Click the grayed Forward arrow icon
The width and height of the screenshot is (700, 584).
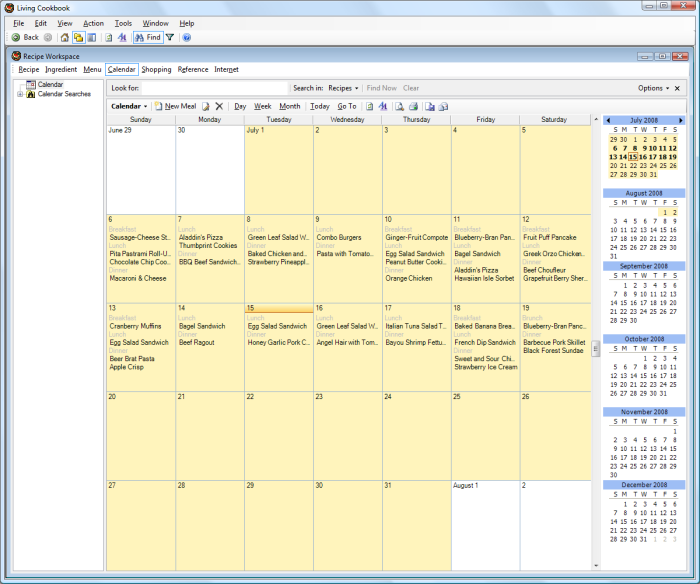tap(48, 38)
